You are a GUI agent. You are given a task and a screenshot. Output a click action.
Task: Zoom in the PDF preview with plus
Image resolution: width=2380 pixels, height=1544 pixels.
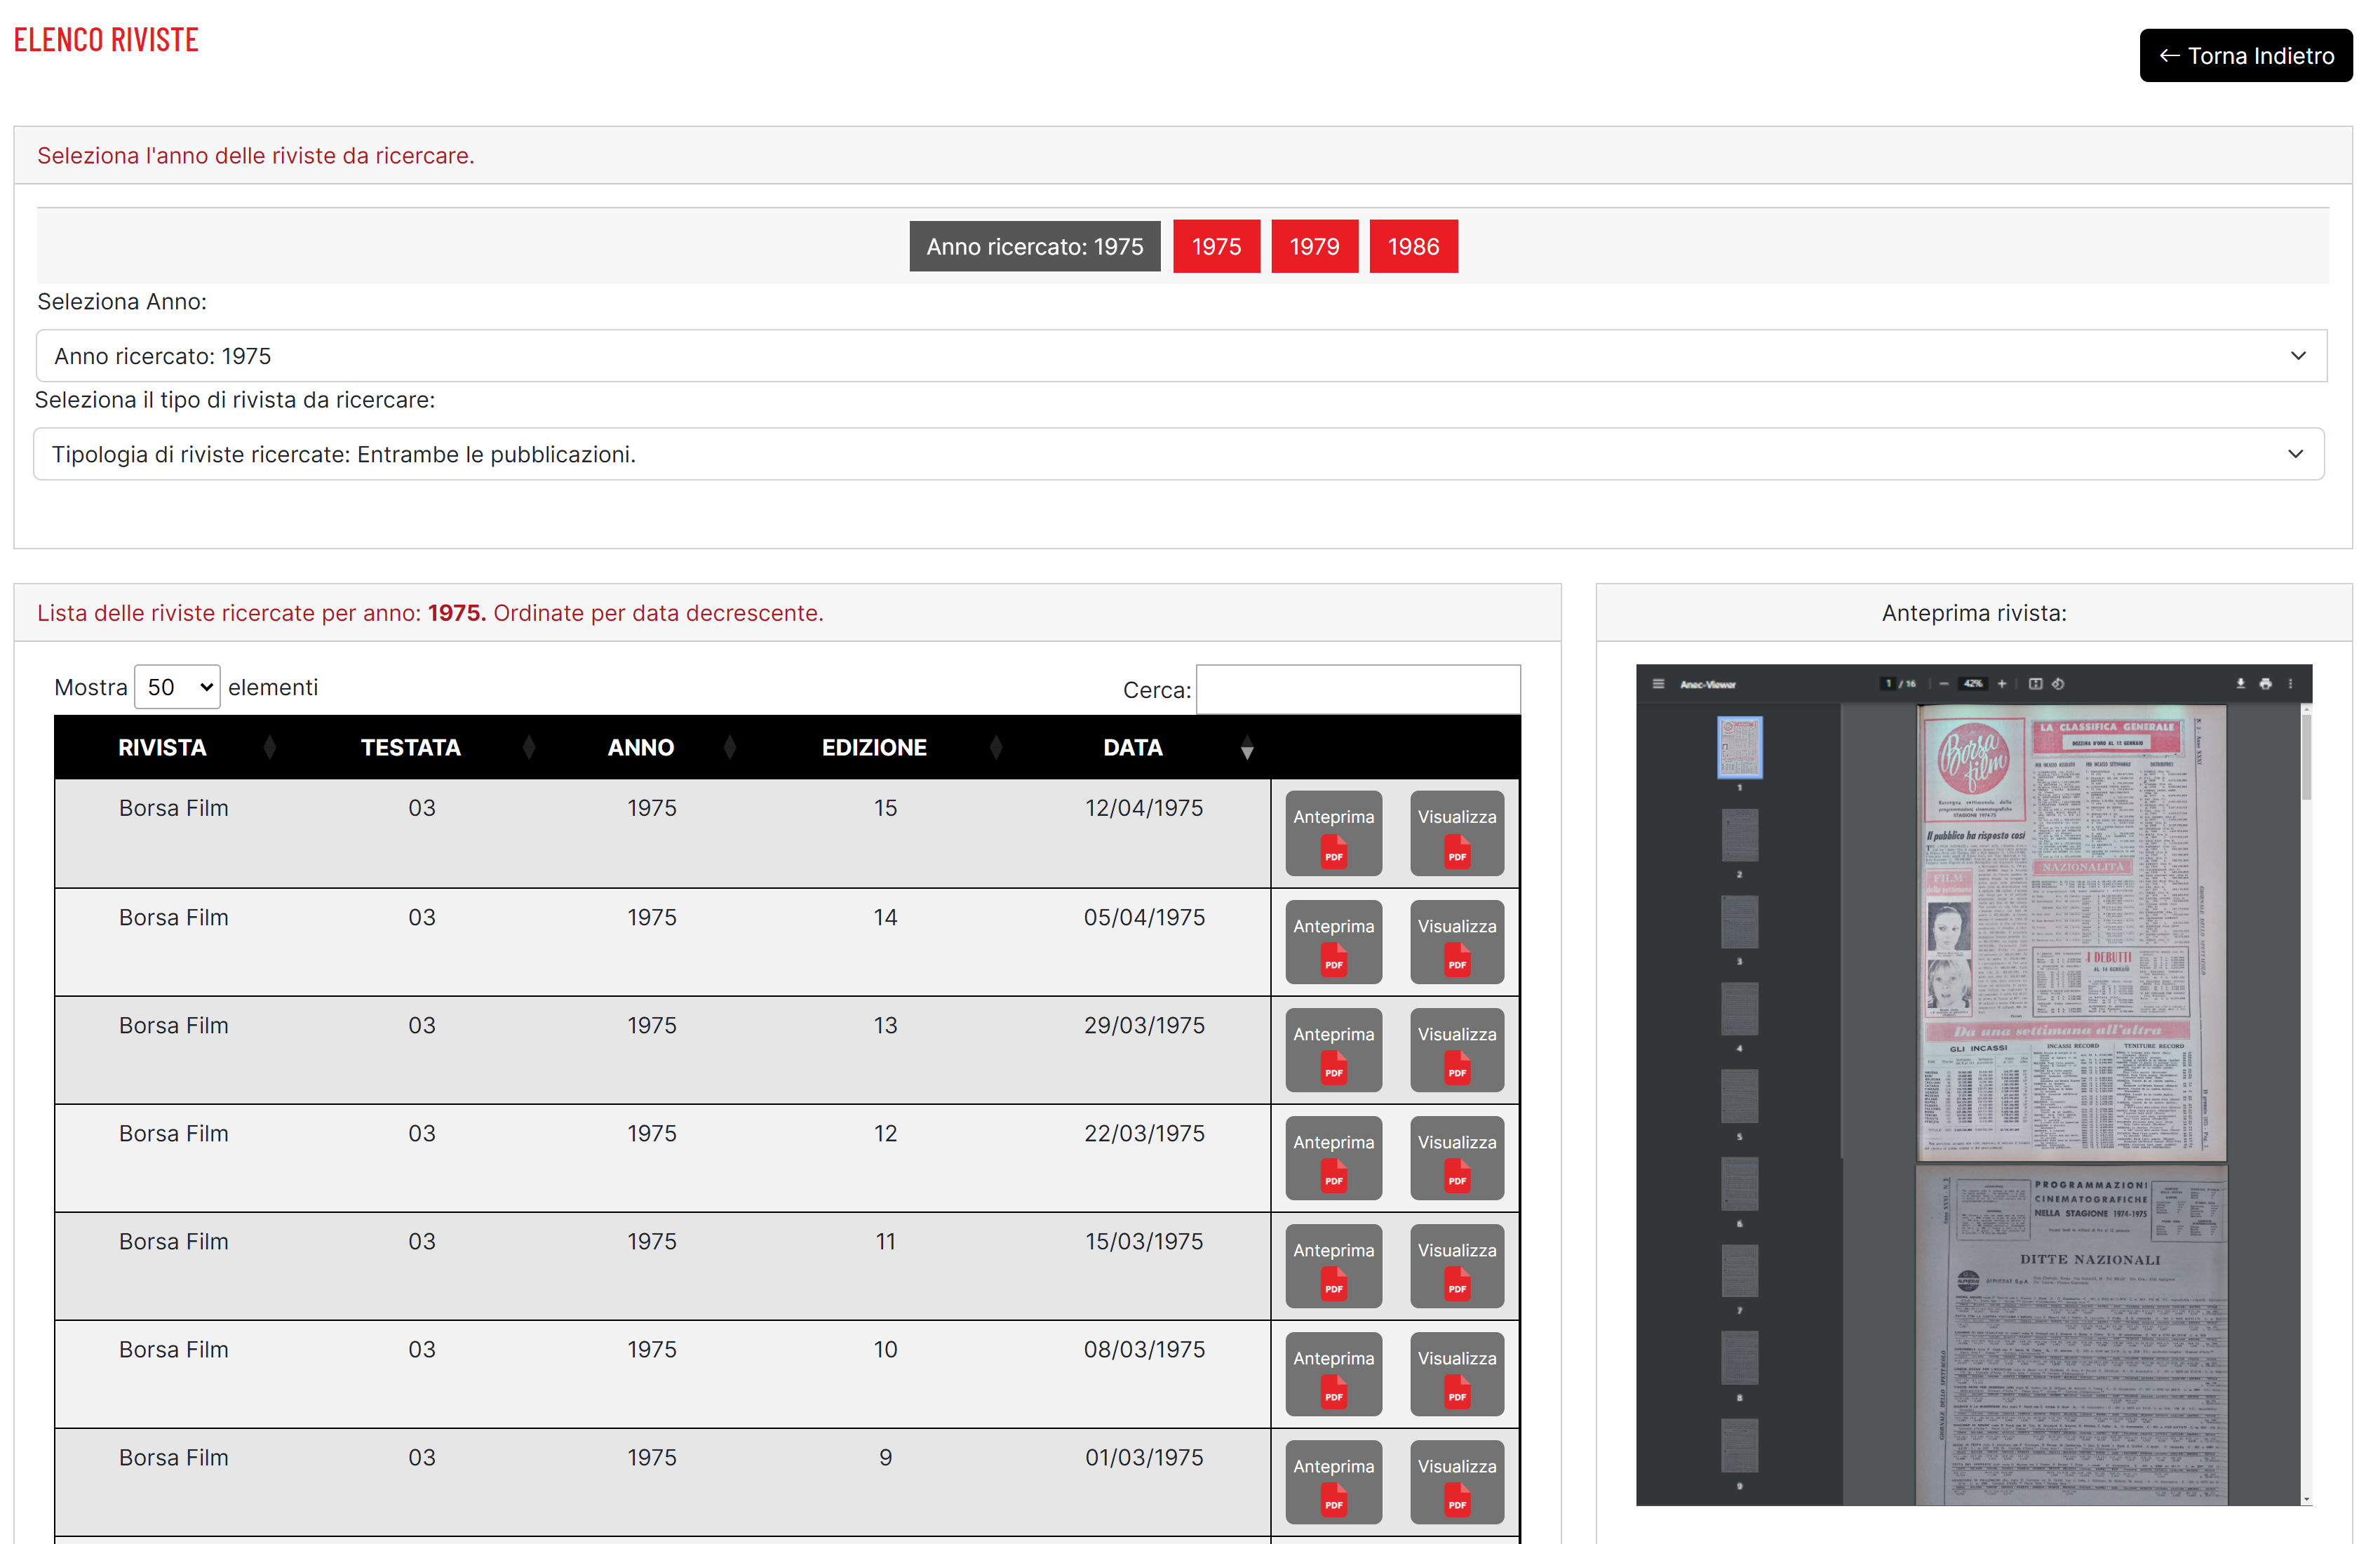coord(2002,684)
